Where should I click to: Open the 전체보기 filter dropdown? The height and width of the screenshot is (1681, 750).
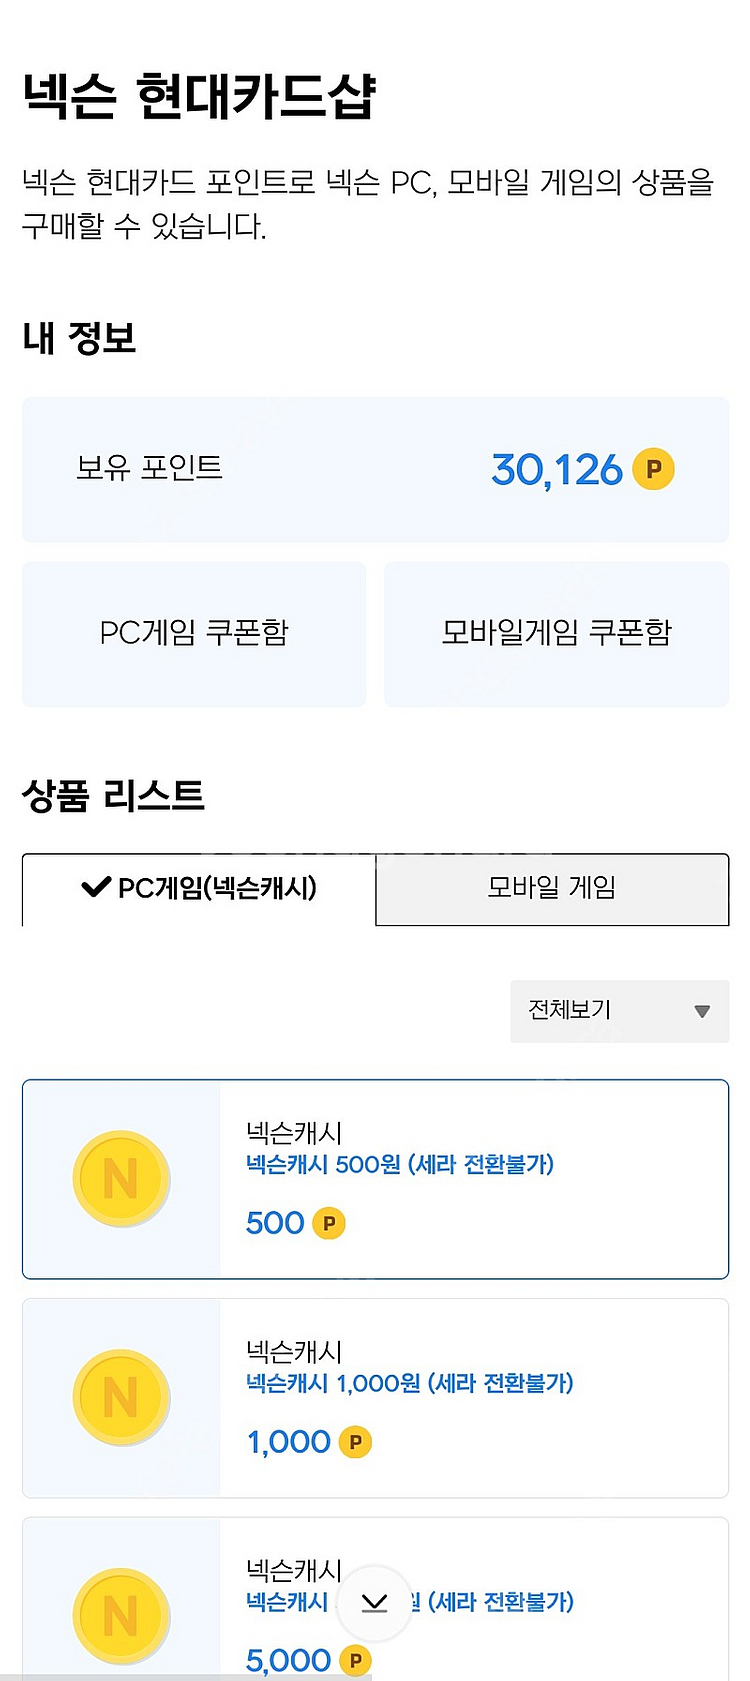point(619,1010)
